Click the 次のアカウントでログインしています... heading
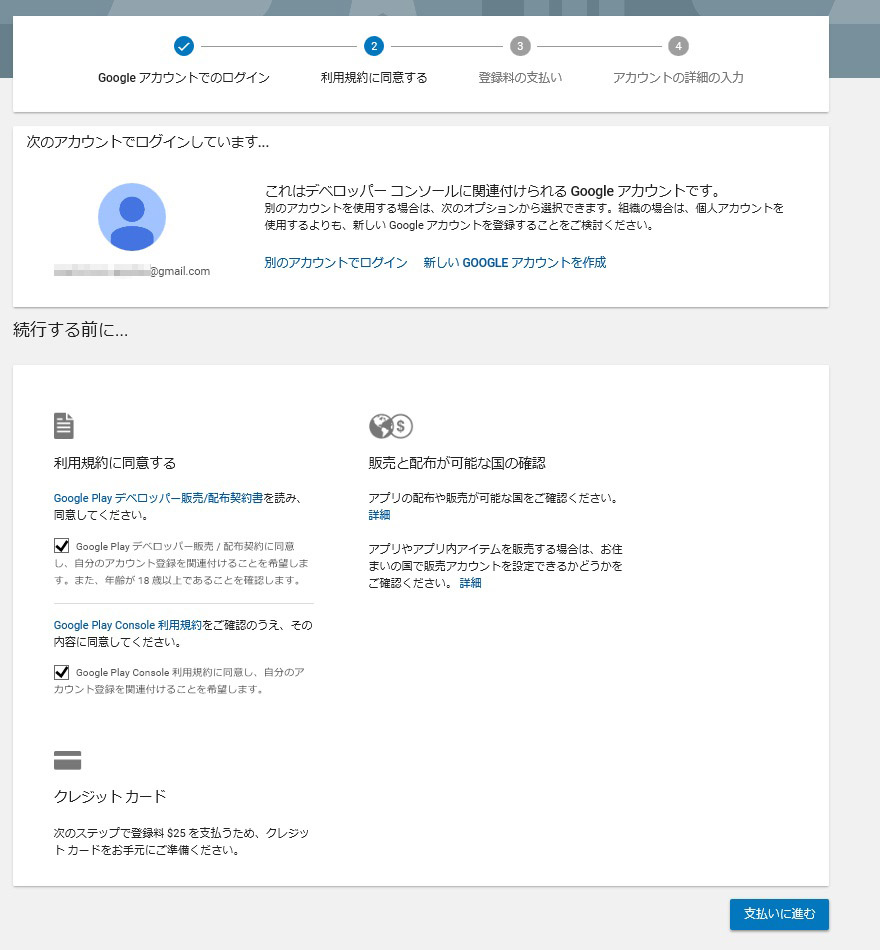This screenshot has height=950, width=880. point(147,142)
